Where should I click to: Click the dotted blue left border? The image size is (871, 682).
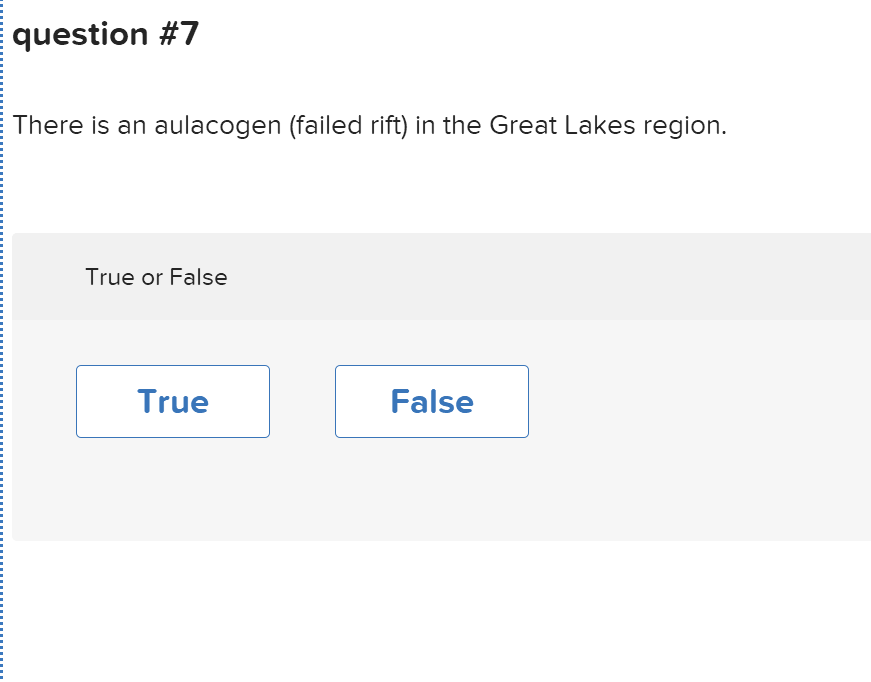[3, 340]
